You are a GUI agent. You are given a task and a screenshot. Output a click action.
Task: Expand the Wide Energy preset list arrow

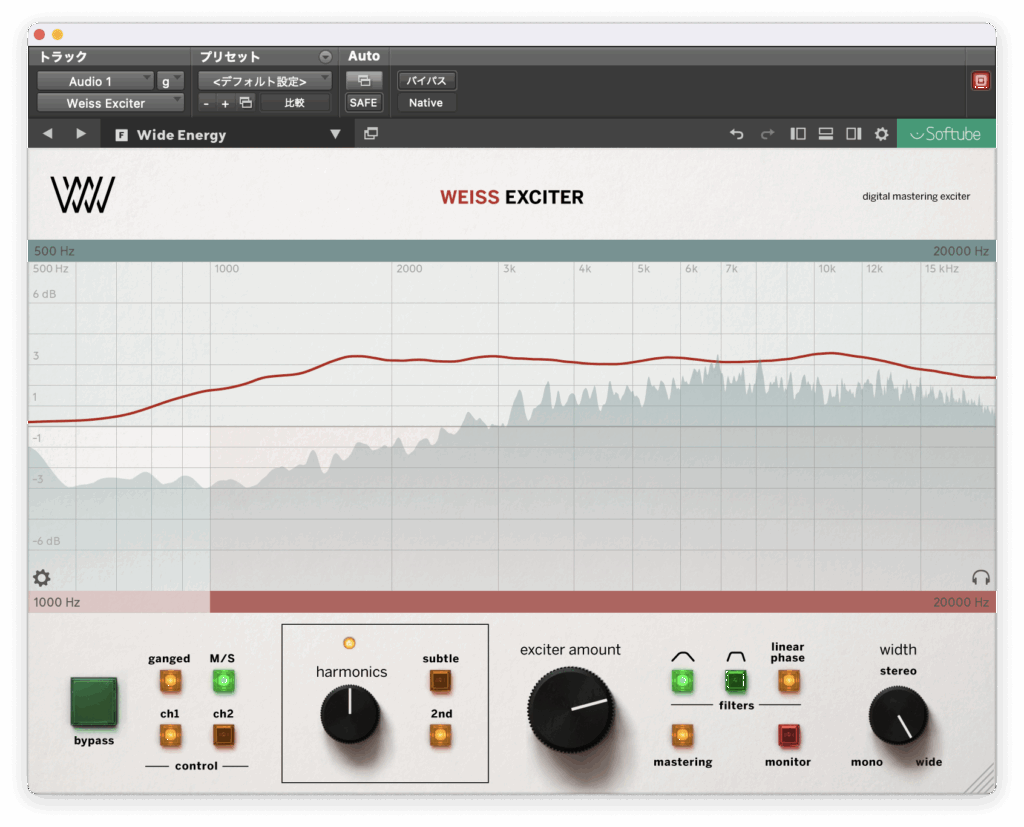point(335,134)
